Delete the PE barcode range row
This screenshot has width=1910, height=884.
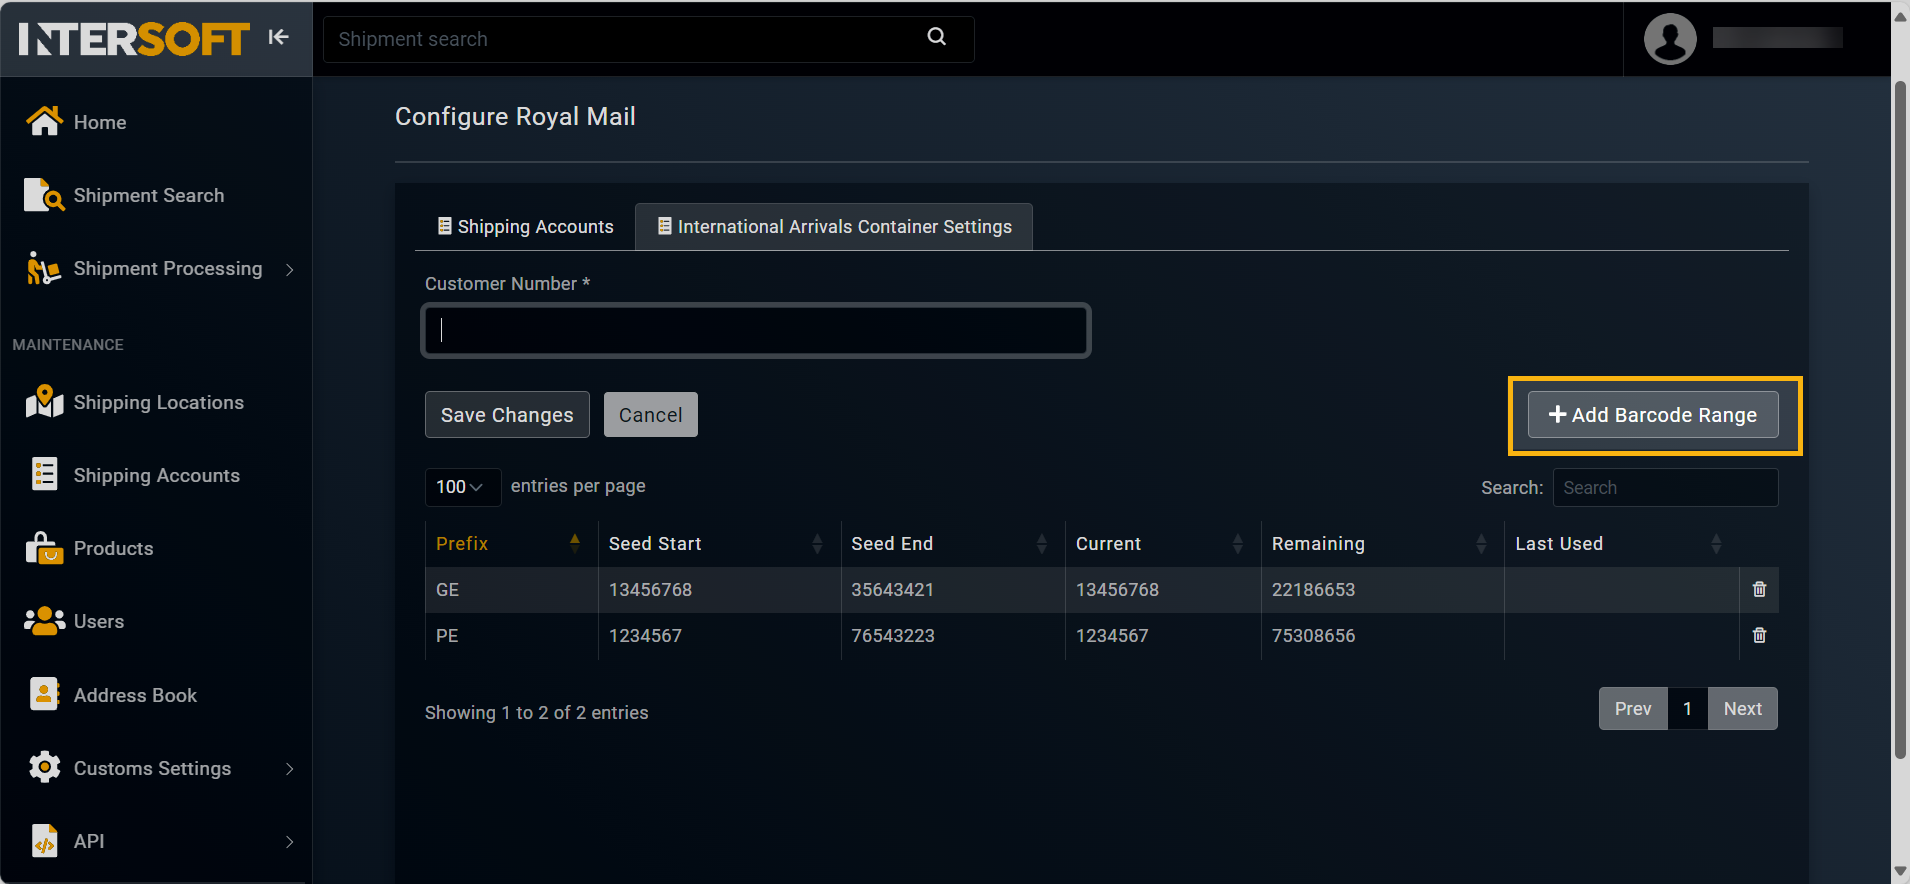point(1759,635)
